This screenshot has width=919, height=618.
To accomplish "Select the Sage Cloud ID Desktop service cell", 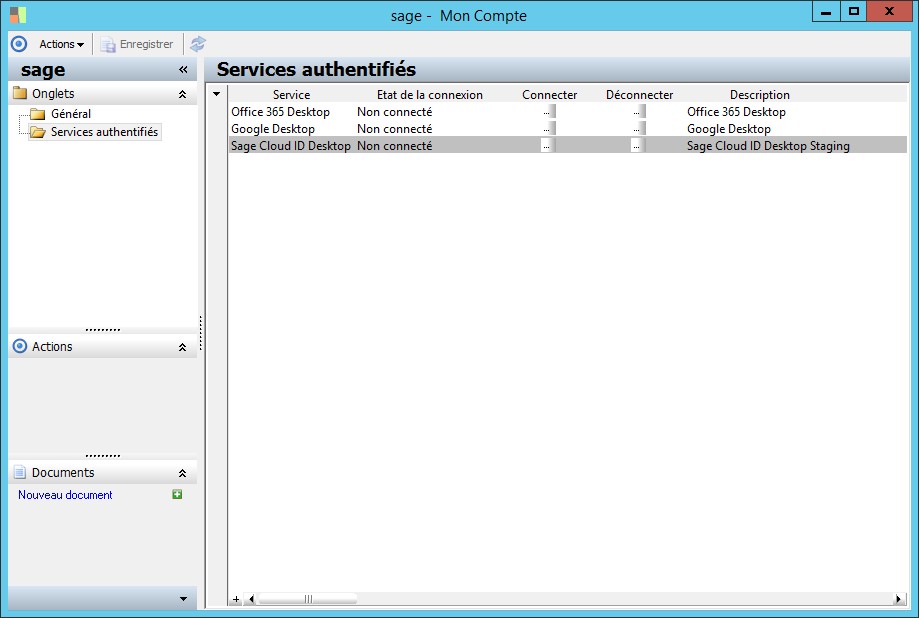I will click(291, 145).
